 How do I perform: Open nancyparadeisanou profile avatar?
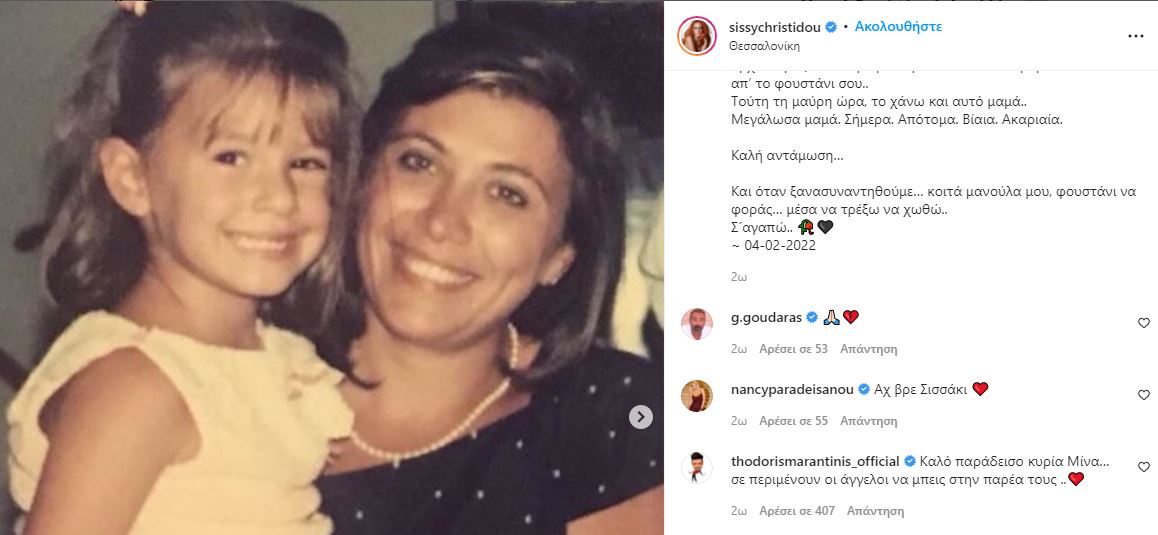pos(696,396)
